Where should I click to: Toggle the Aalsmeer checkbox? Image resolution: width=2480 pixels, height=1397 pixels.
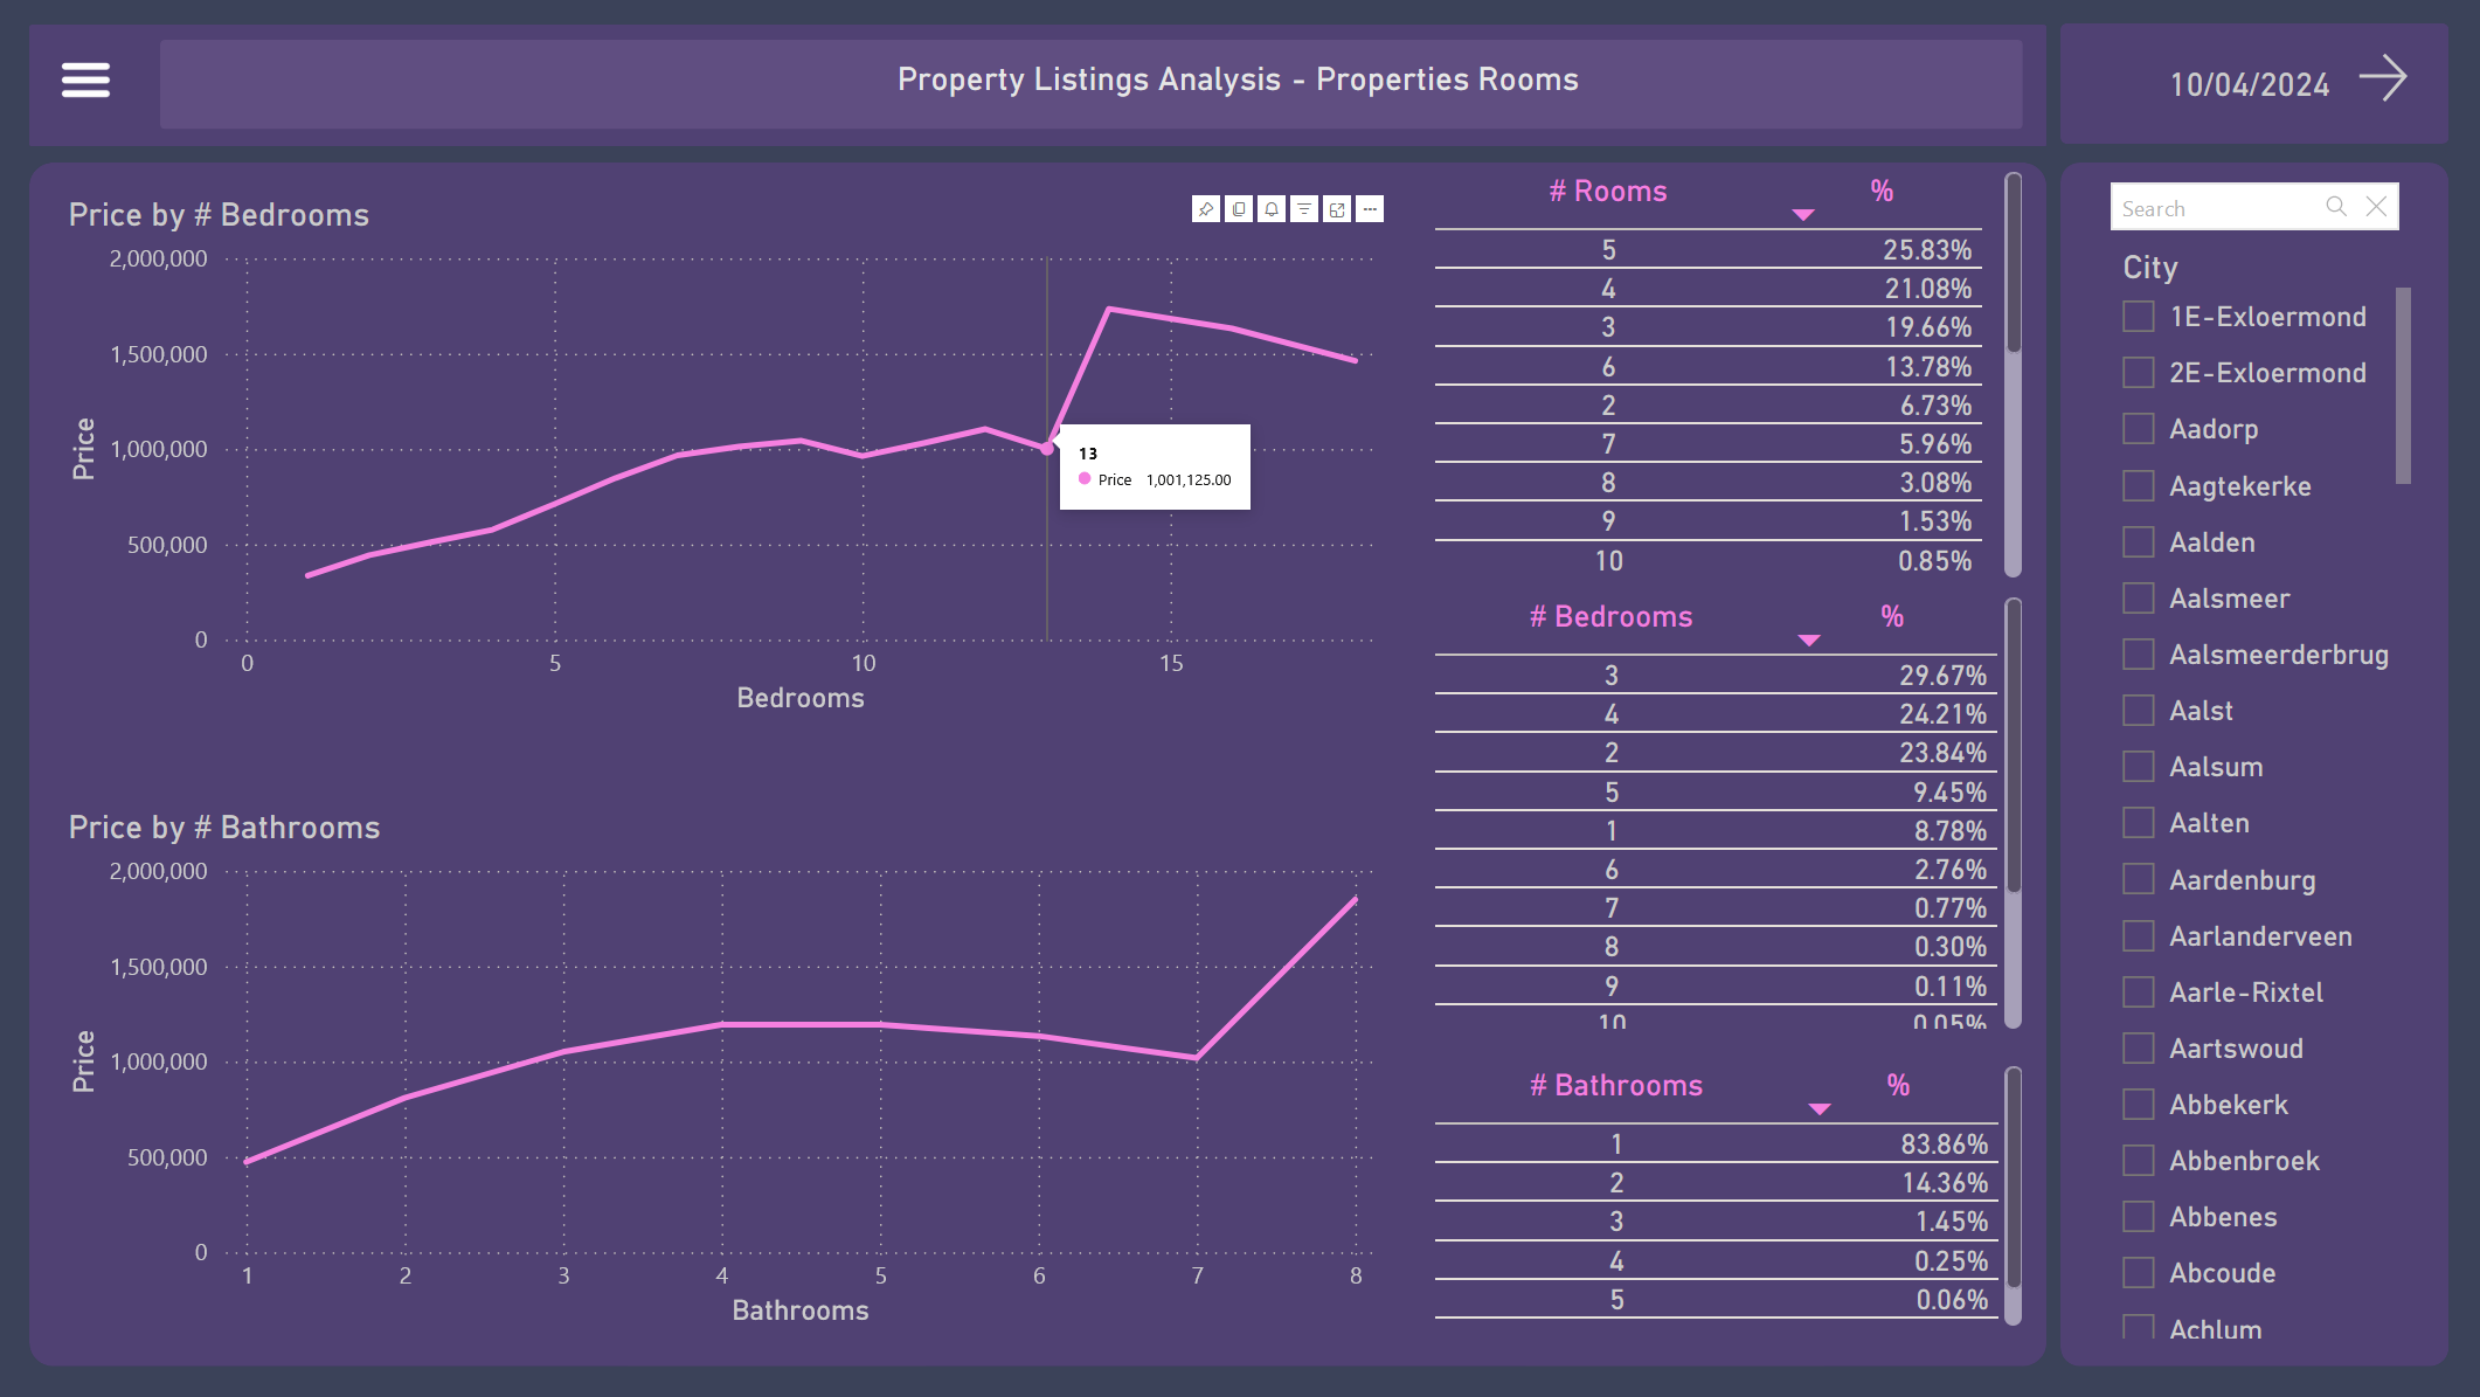(2138, 598)
